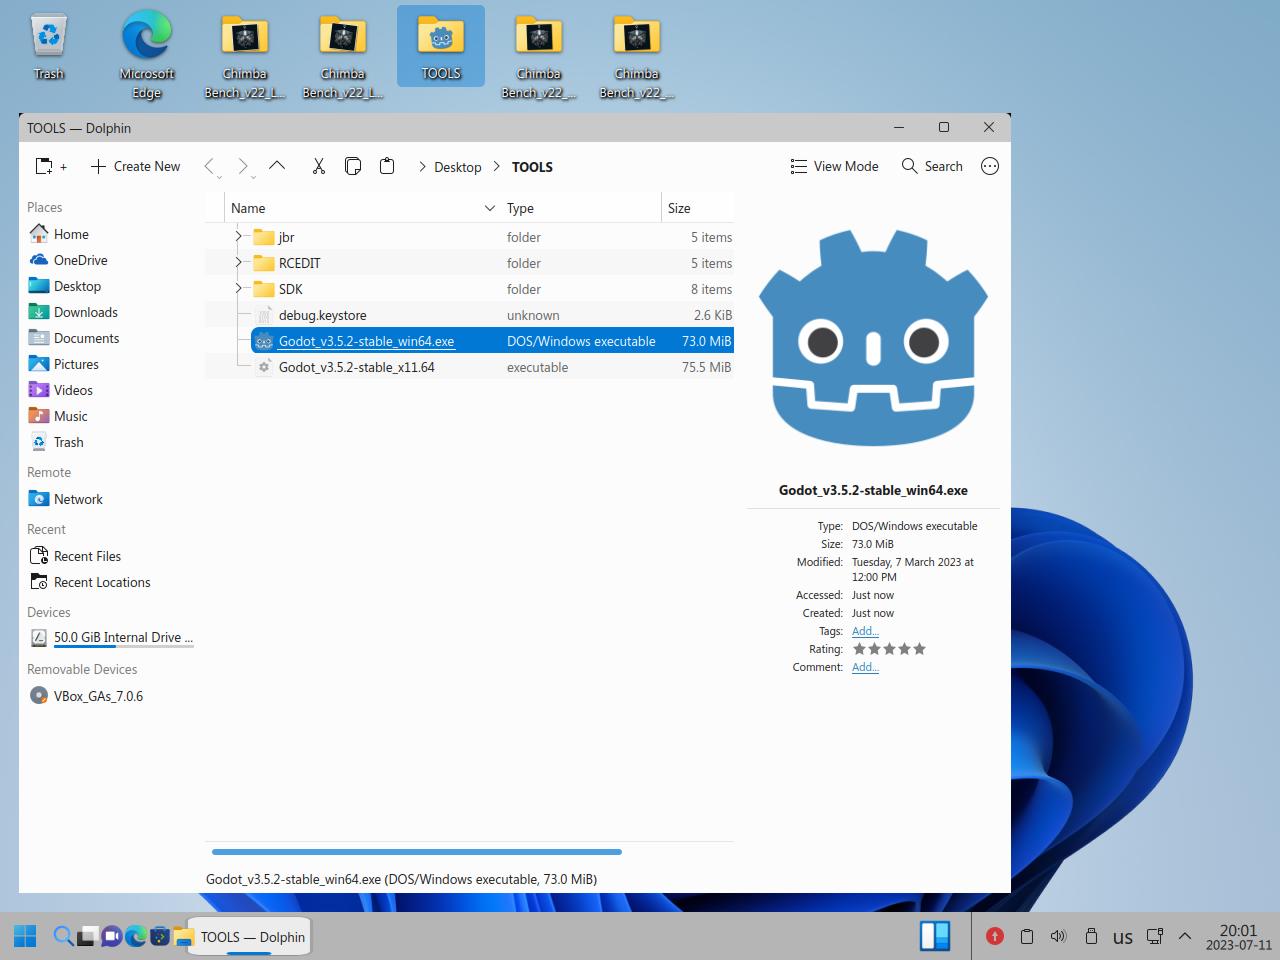1280x960 pixels.
Task: Sort files by the Size column header
Action: [679, 208]
